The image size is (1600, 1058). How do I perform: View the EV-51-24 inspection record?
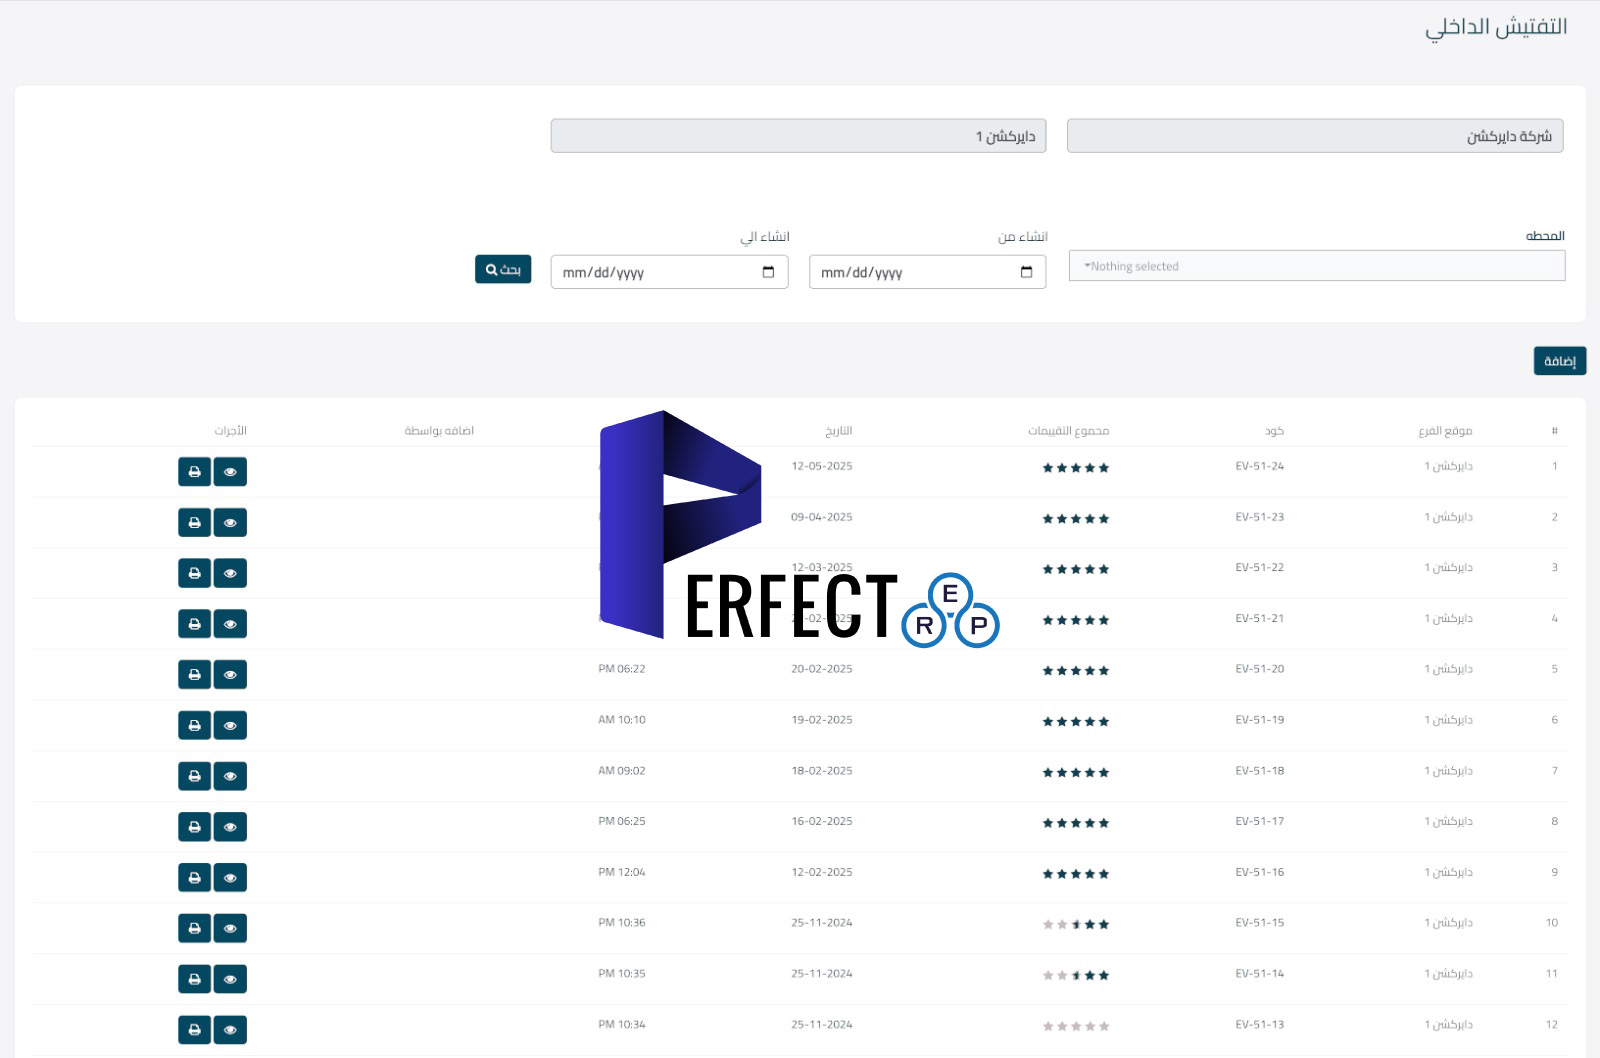(x=230, y=472)
